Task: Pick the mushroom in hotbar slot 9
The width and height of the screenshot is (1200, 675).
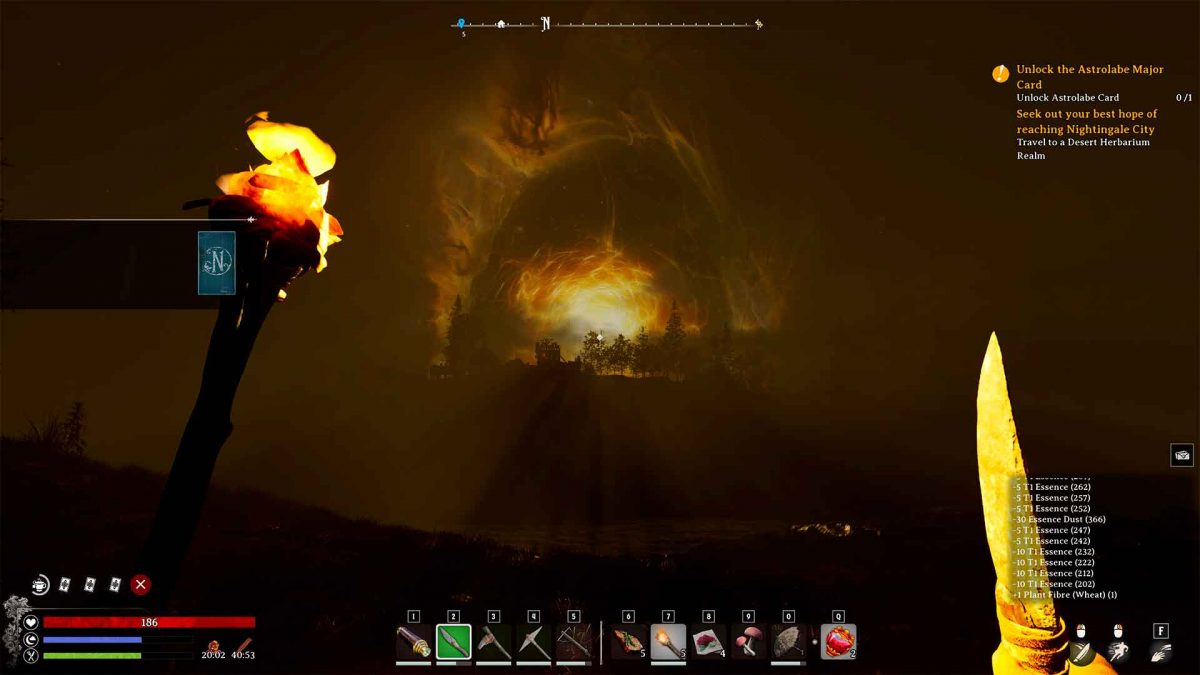Action: pyautogui.click(x=748, y=642)
